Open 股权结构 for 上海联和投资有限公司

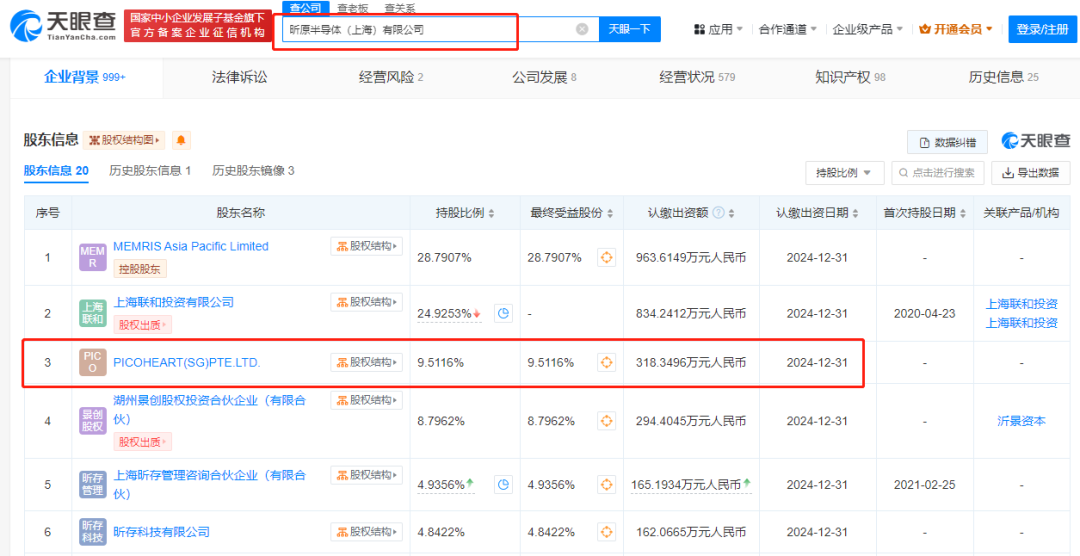pyautogui.click(x=366, y=302)
